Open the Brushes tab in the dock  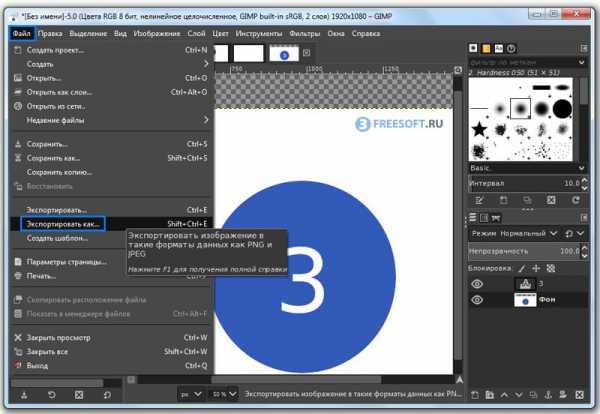tap(473, 48)
